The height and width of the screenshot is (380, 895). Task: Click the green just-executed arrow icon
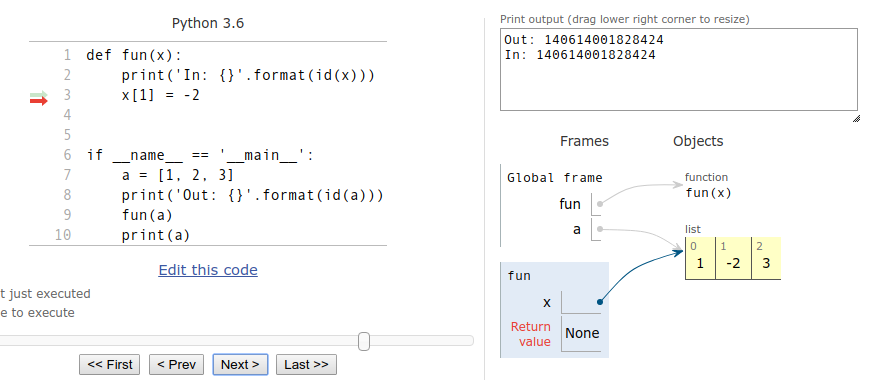click(x=39, y=94)
